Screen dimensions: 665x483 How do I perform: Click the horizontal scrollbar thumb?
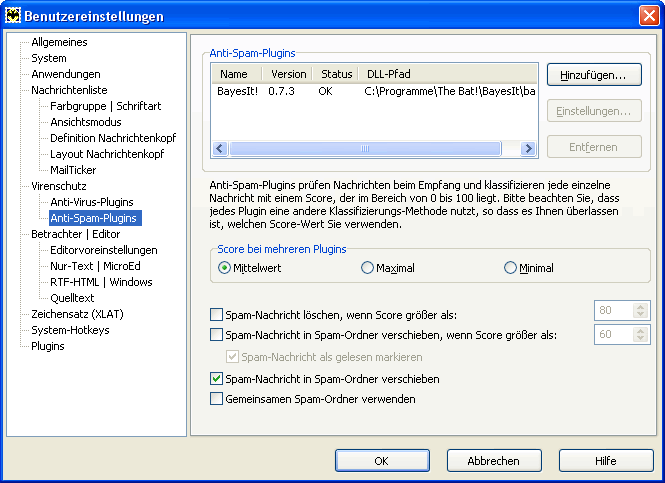click(365, 148)
